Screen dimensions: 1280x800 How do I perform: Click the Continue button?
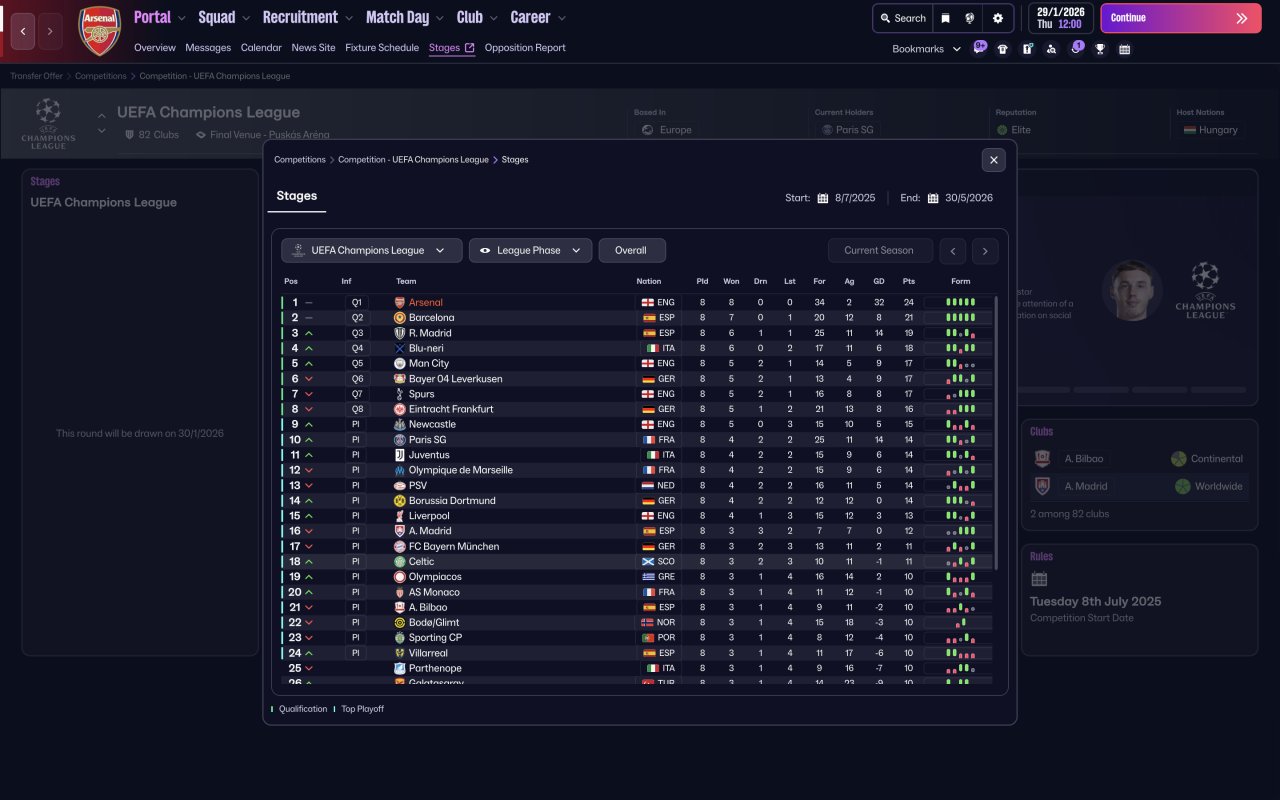coord(1181,18)
